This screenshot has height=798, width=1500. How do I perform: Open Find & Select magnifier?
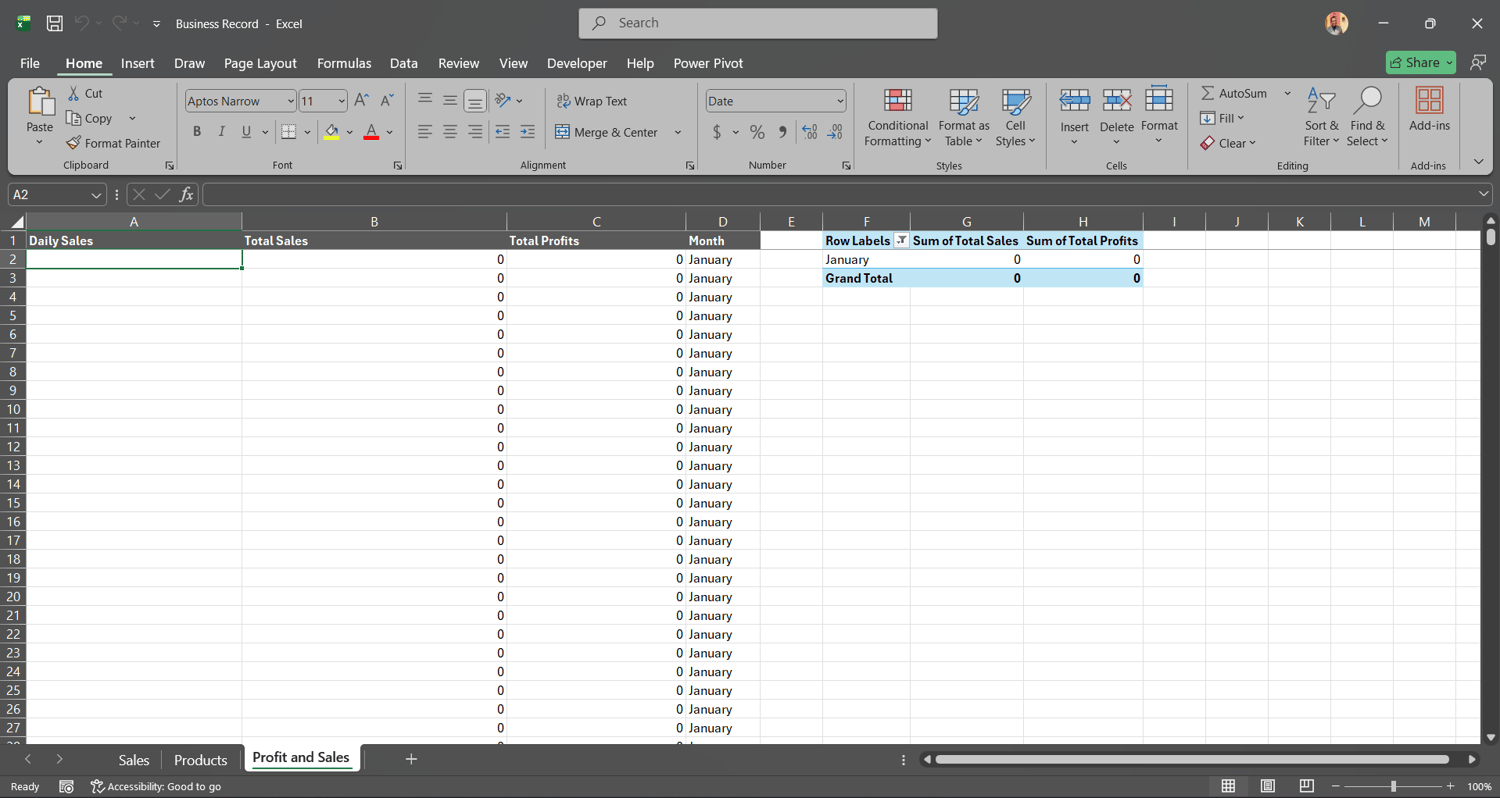point(1367,117)
